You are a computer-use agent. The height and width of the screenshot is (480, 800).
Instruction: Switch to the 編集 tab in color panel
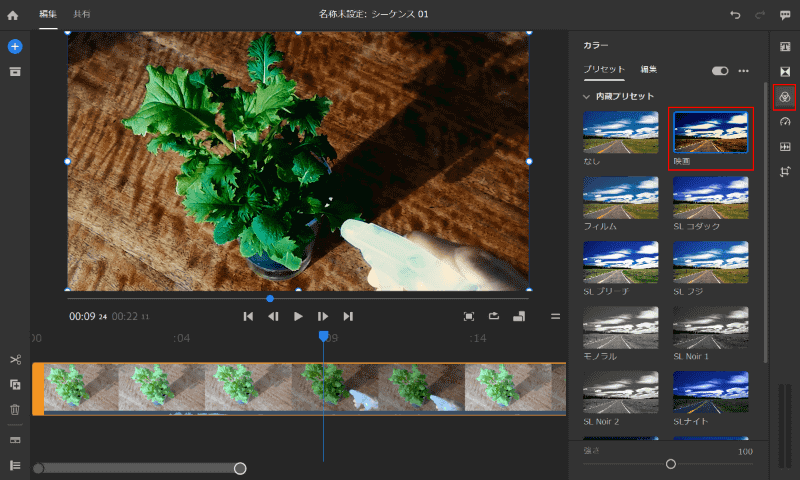(649, 70)
